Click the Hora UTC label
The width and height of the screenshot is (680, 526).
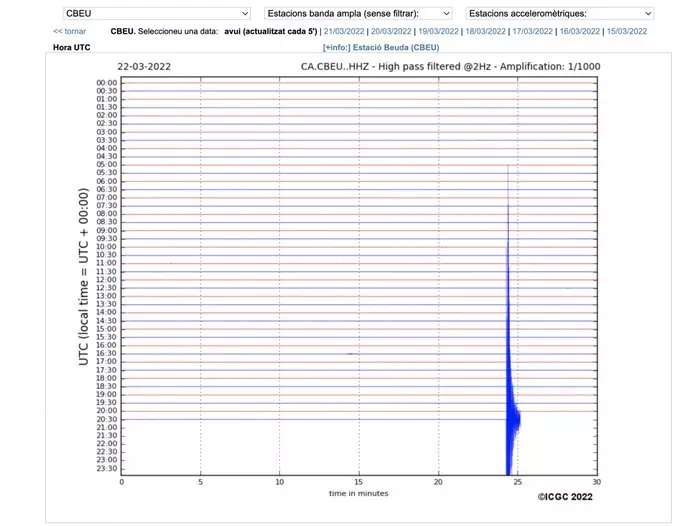coord(73,47)
